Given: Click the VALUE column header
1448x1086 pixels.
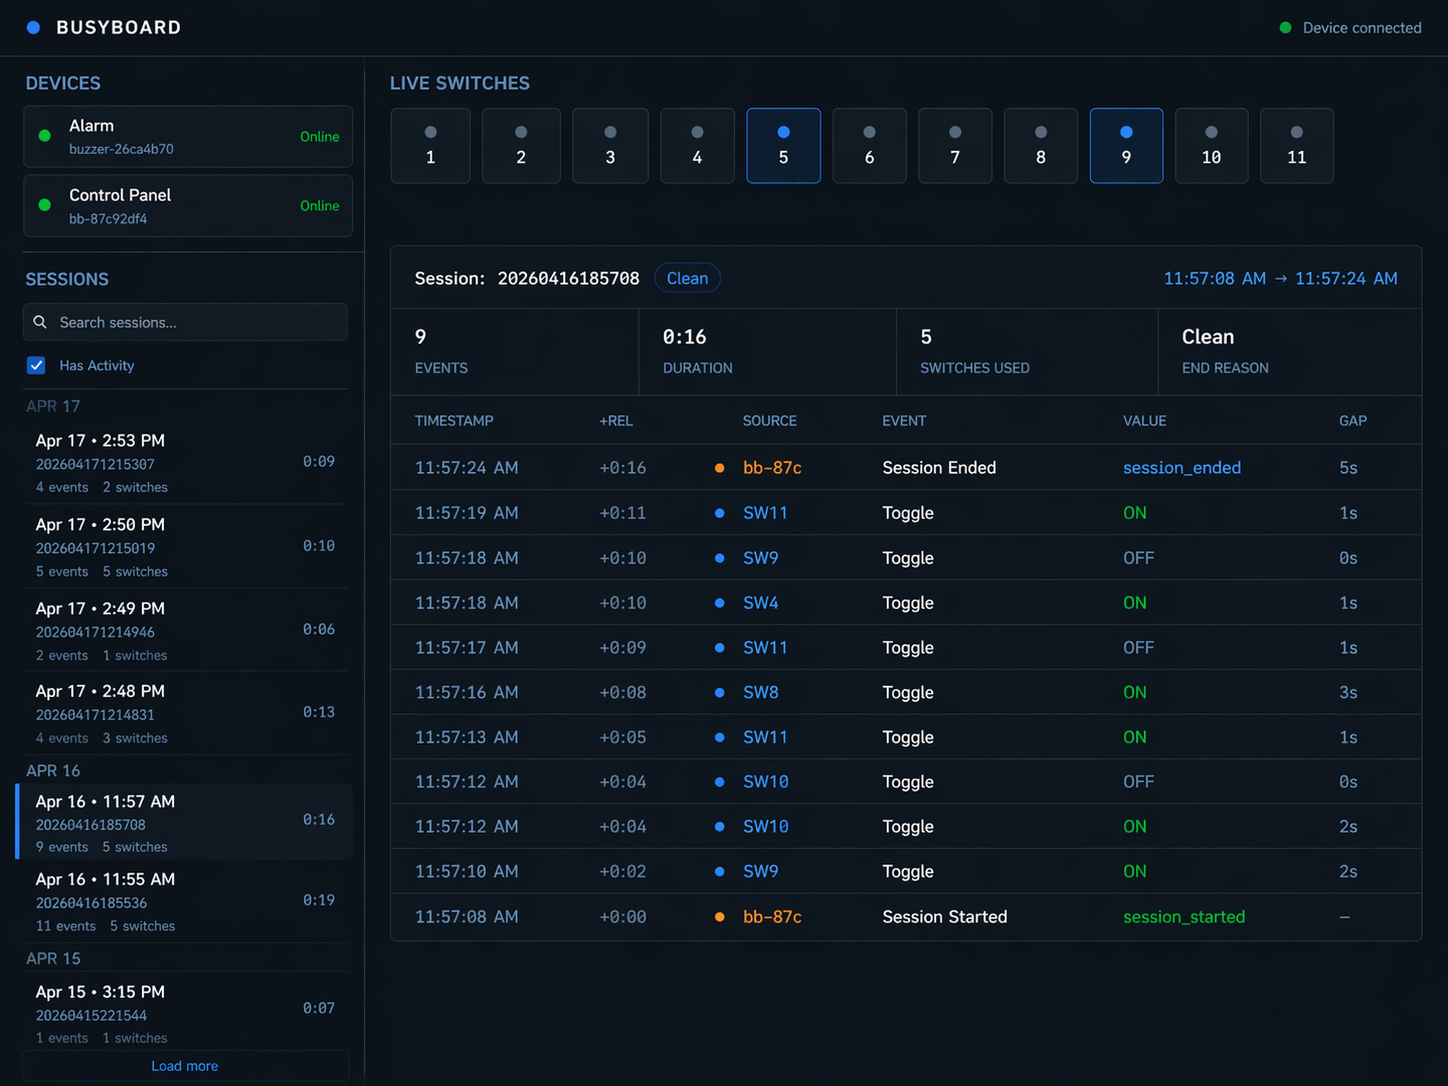Looking at the screenshot, I should (1145, 421).
